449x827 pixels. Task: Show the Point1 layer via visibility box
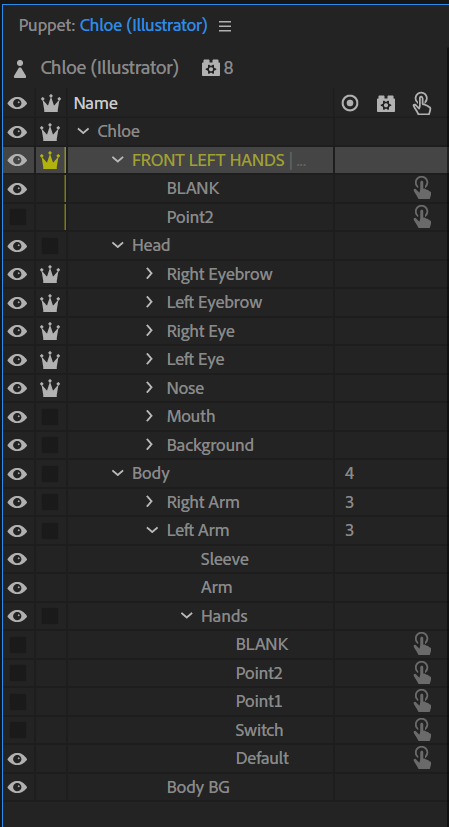pyautogui.click(x=18, y=701)
